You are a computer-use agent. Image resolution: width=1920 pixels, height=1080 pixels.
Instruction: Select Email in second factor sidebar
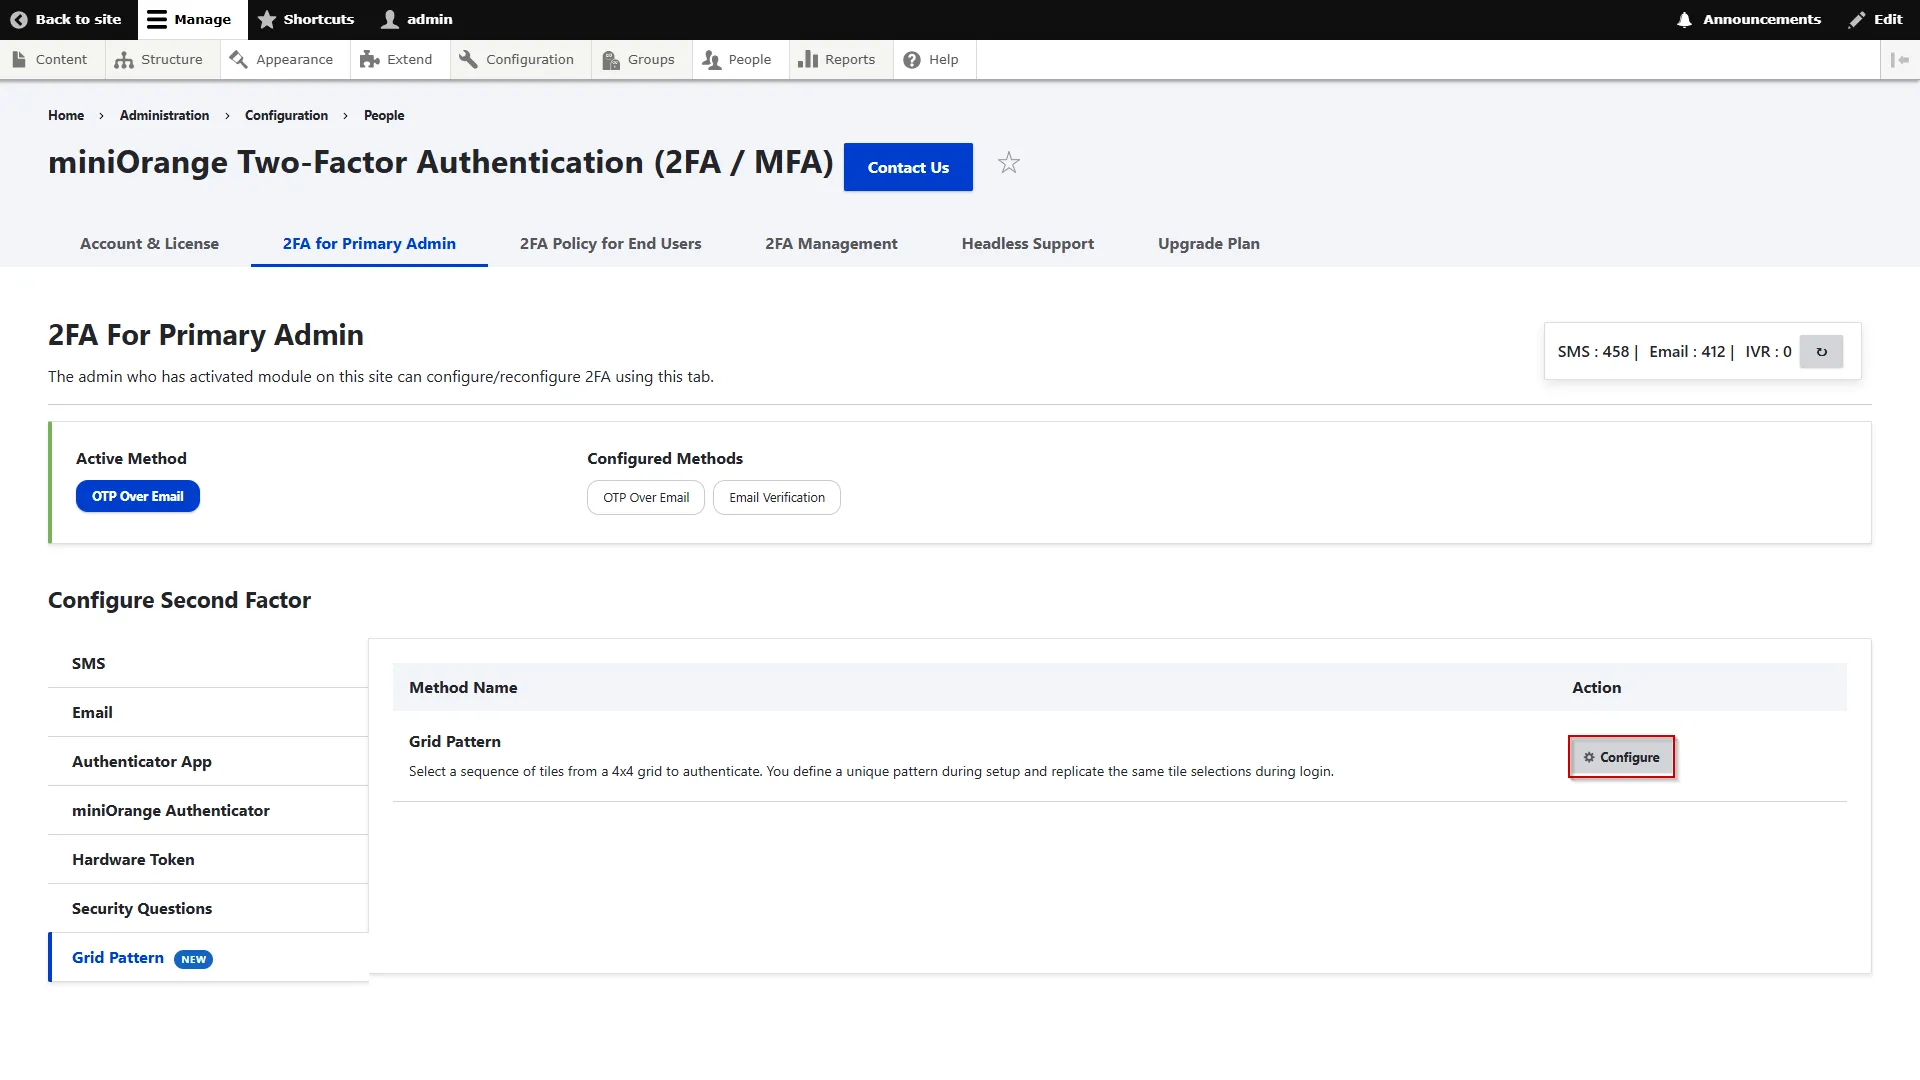tap(208, 712)
